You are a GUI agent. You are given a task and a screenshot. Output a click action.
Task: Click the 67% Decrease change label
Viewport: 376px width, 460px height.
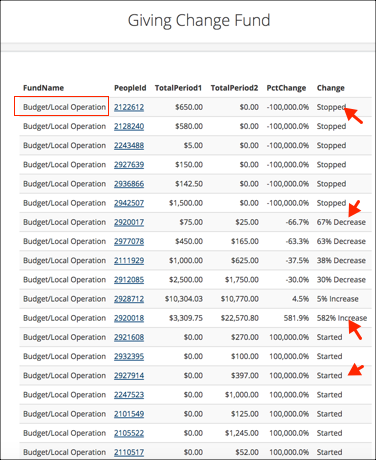point(341,222)
